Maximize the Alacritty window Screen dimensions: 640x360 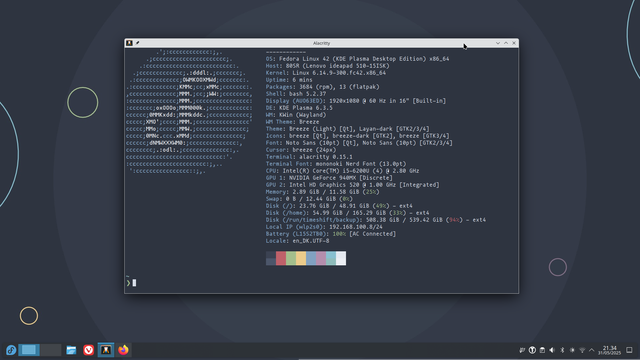pos(506,43)
